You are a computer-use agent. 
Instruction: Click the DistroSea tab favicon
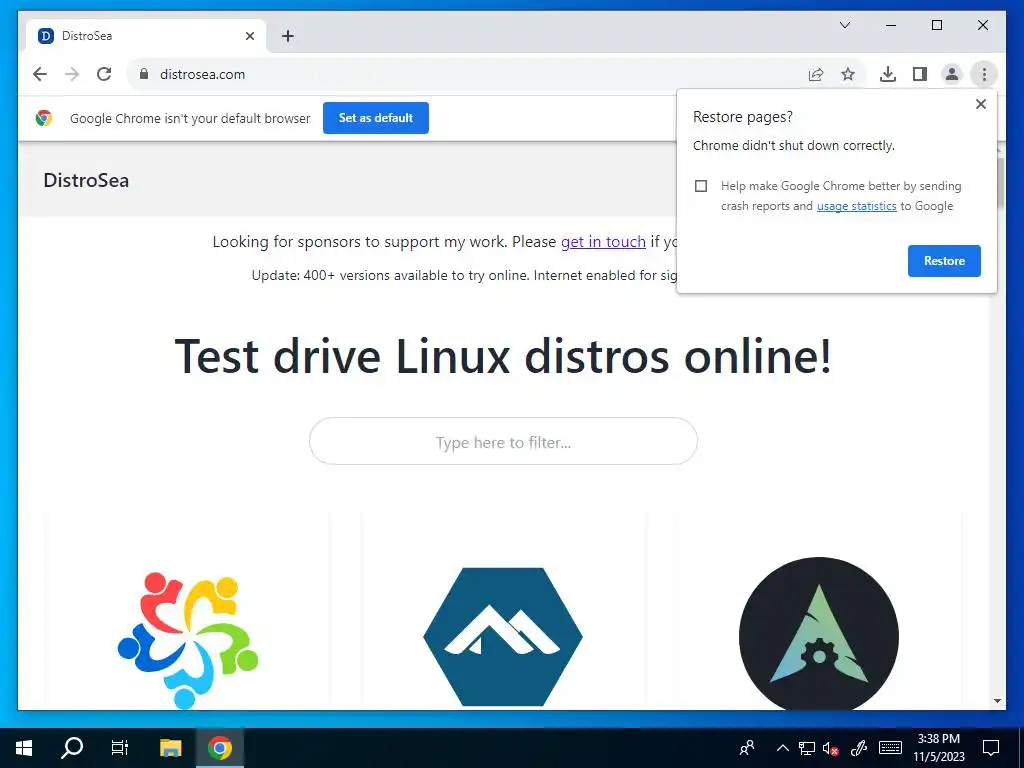(x=46, y=36)
